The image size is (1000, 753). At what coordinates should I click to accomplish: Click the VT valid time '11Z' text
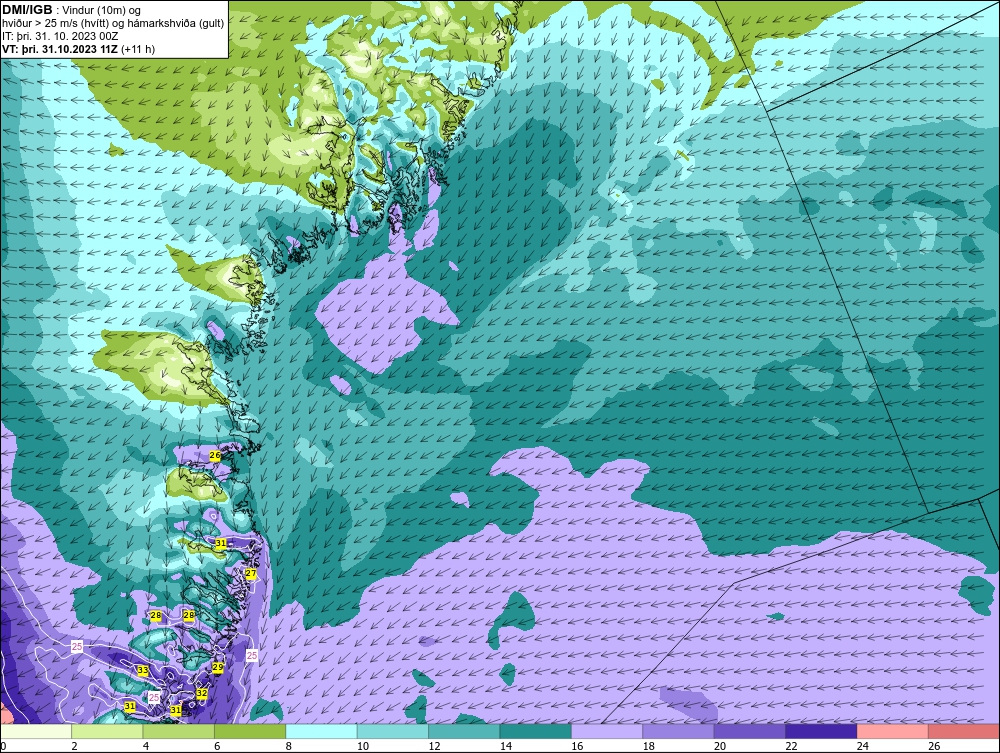click(x=60, y=49)
